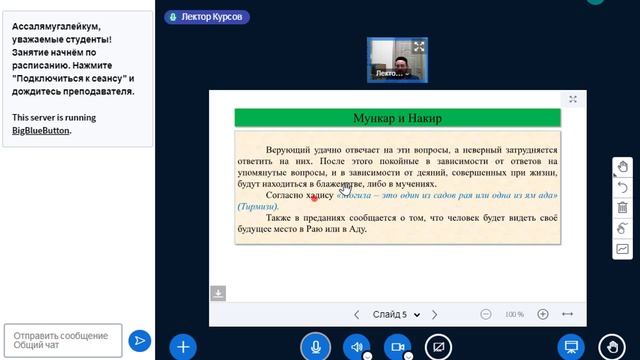Click the 100 % zoom reset label
Viewport: 640px width, 360px height.
tap(514, 314)
